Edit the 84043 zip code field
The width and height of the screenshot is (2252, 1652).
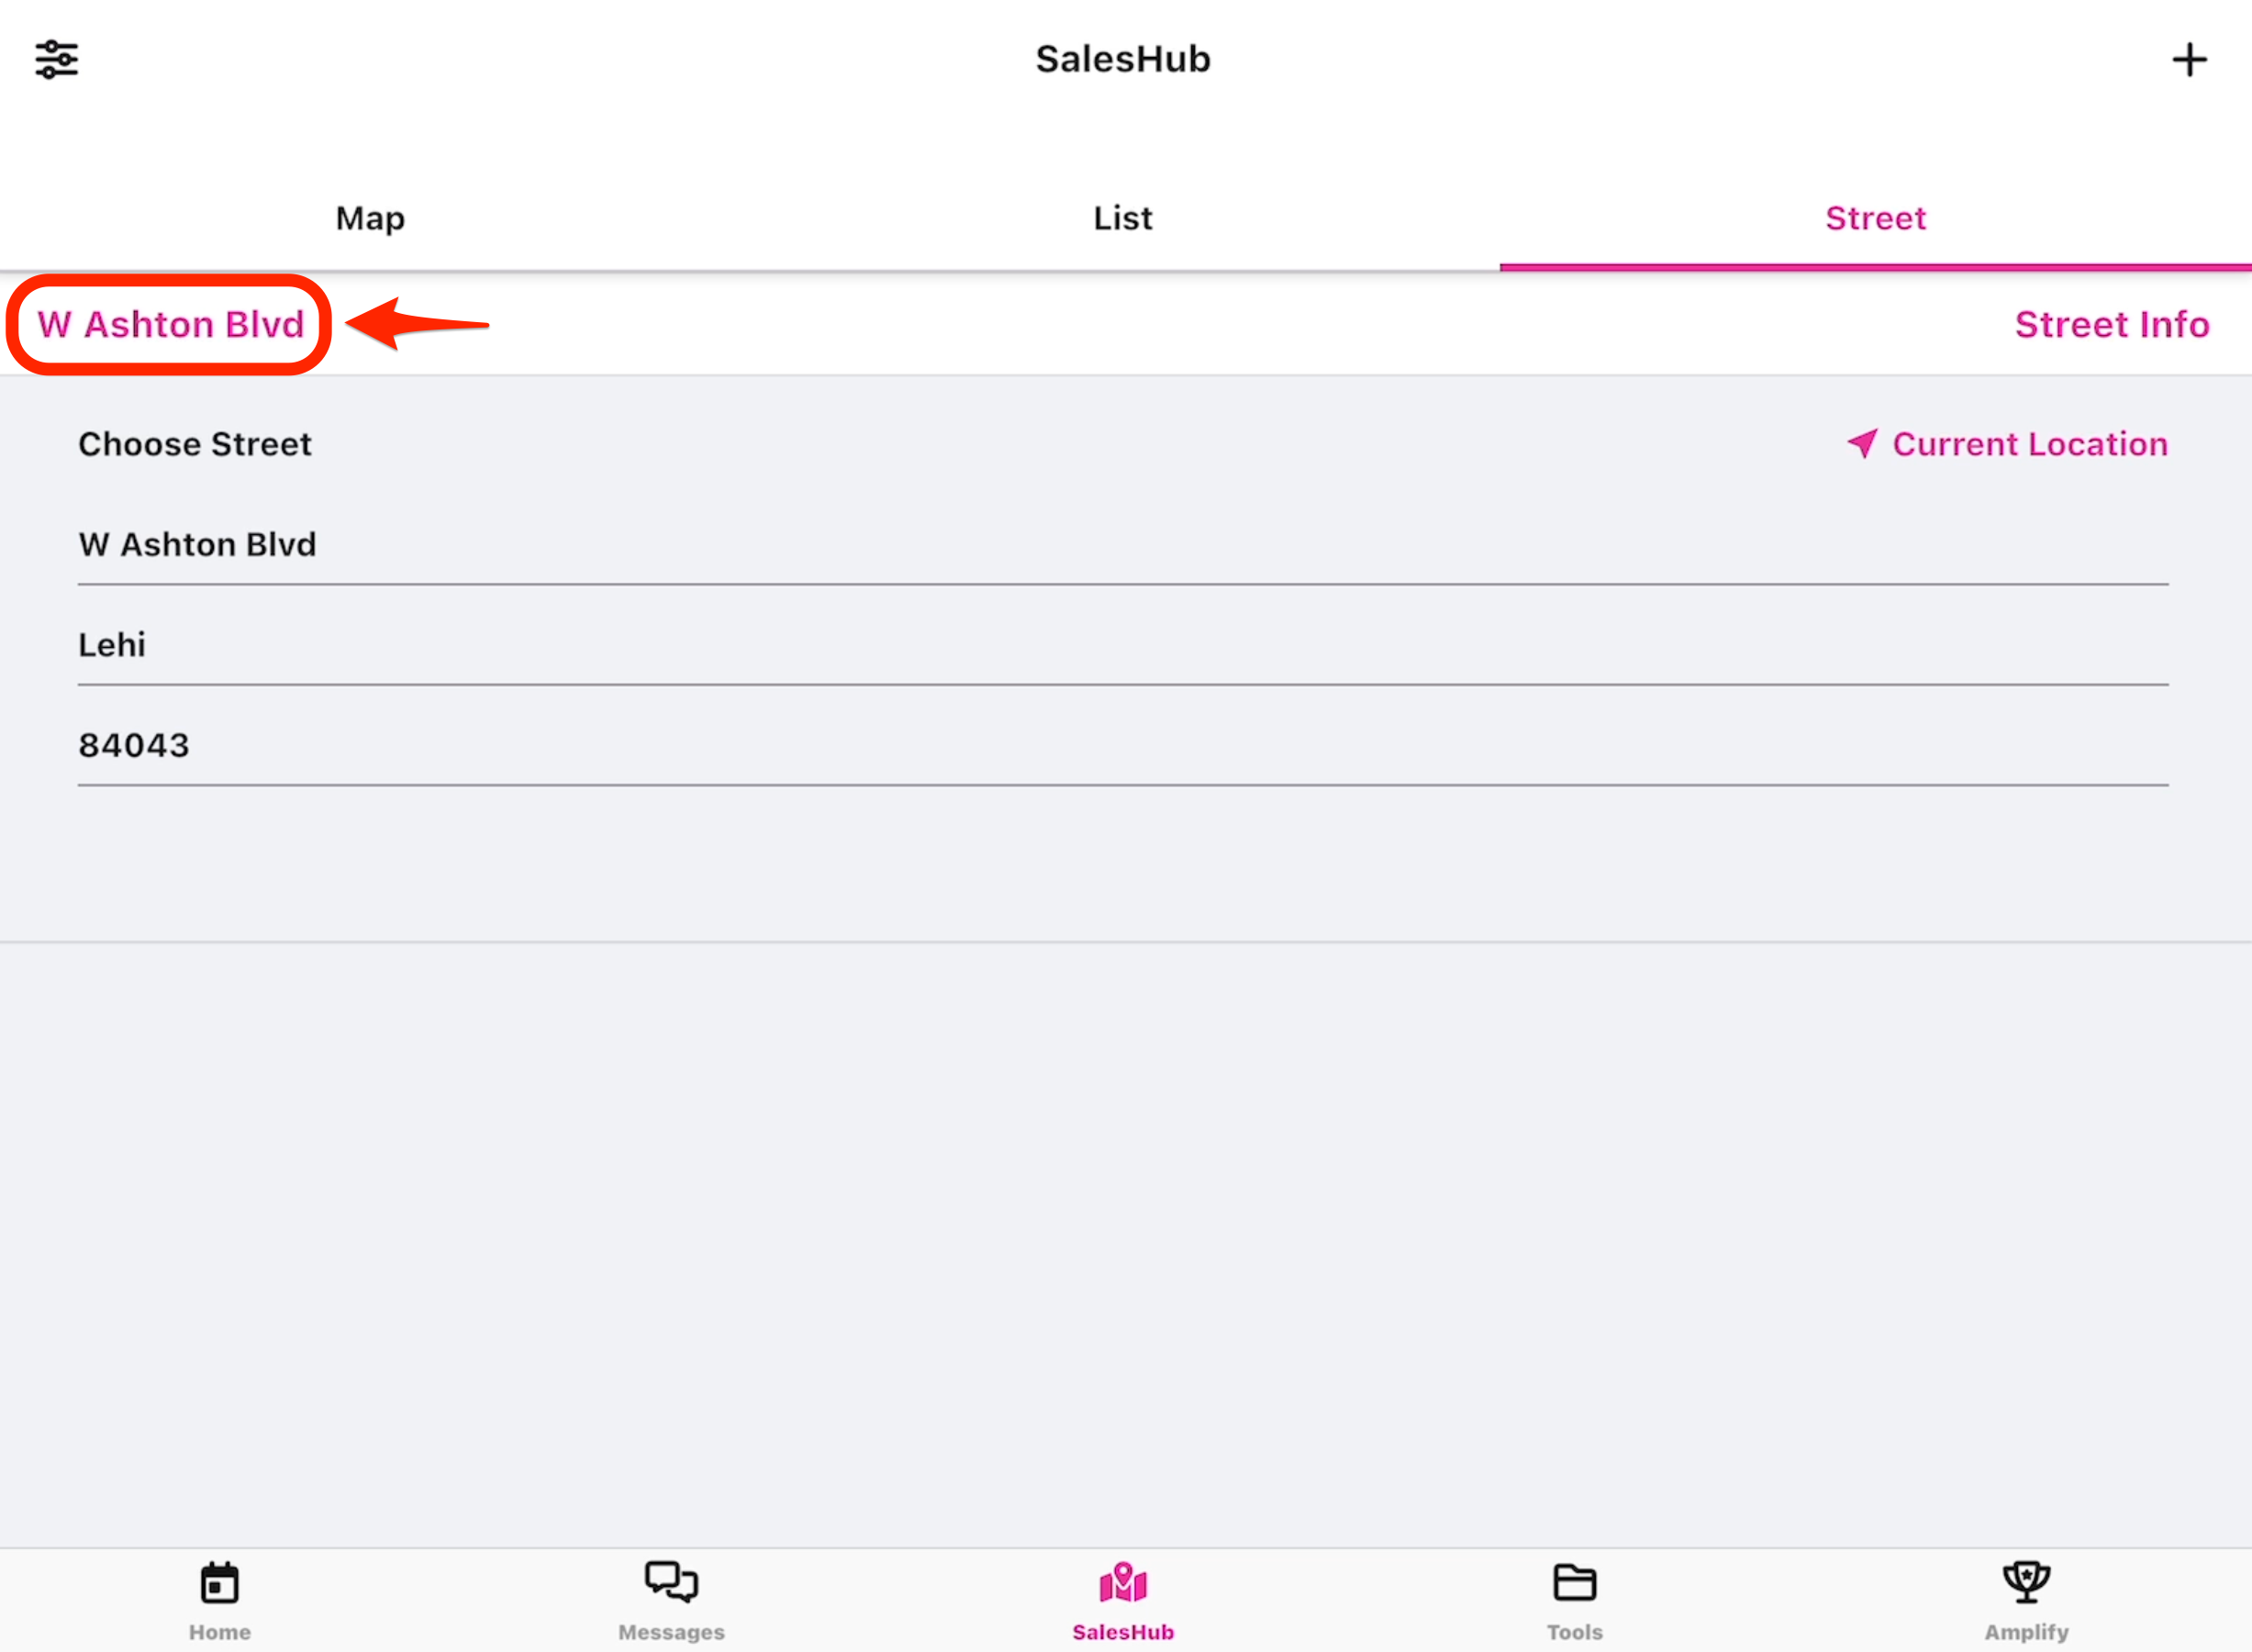[x=1123, y=746]
